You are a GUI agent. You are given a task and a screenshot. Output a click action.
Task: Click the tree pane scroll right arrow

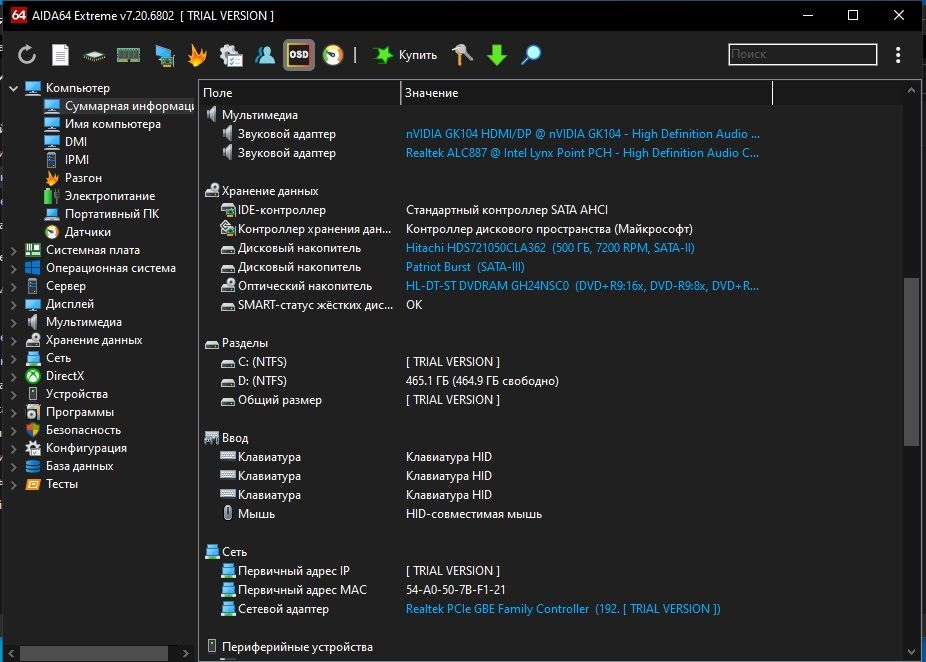185,653
